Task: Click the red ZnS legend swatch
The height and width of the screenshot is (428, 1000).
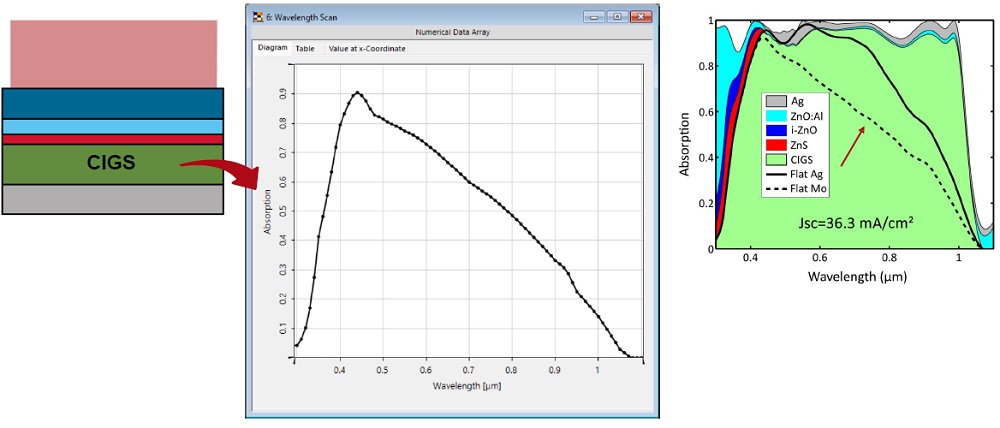Action: point(778,145)
